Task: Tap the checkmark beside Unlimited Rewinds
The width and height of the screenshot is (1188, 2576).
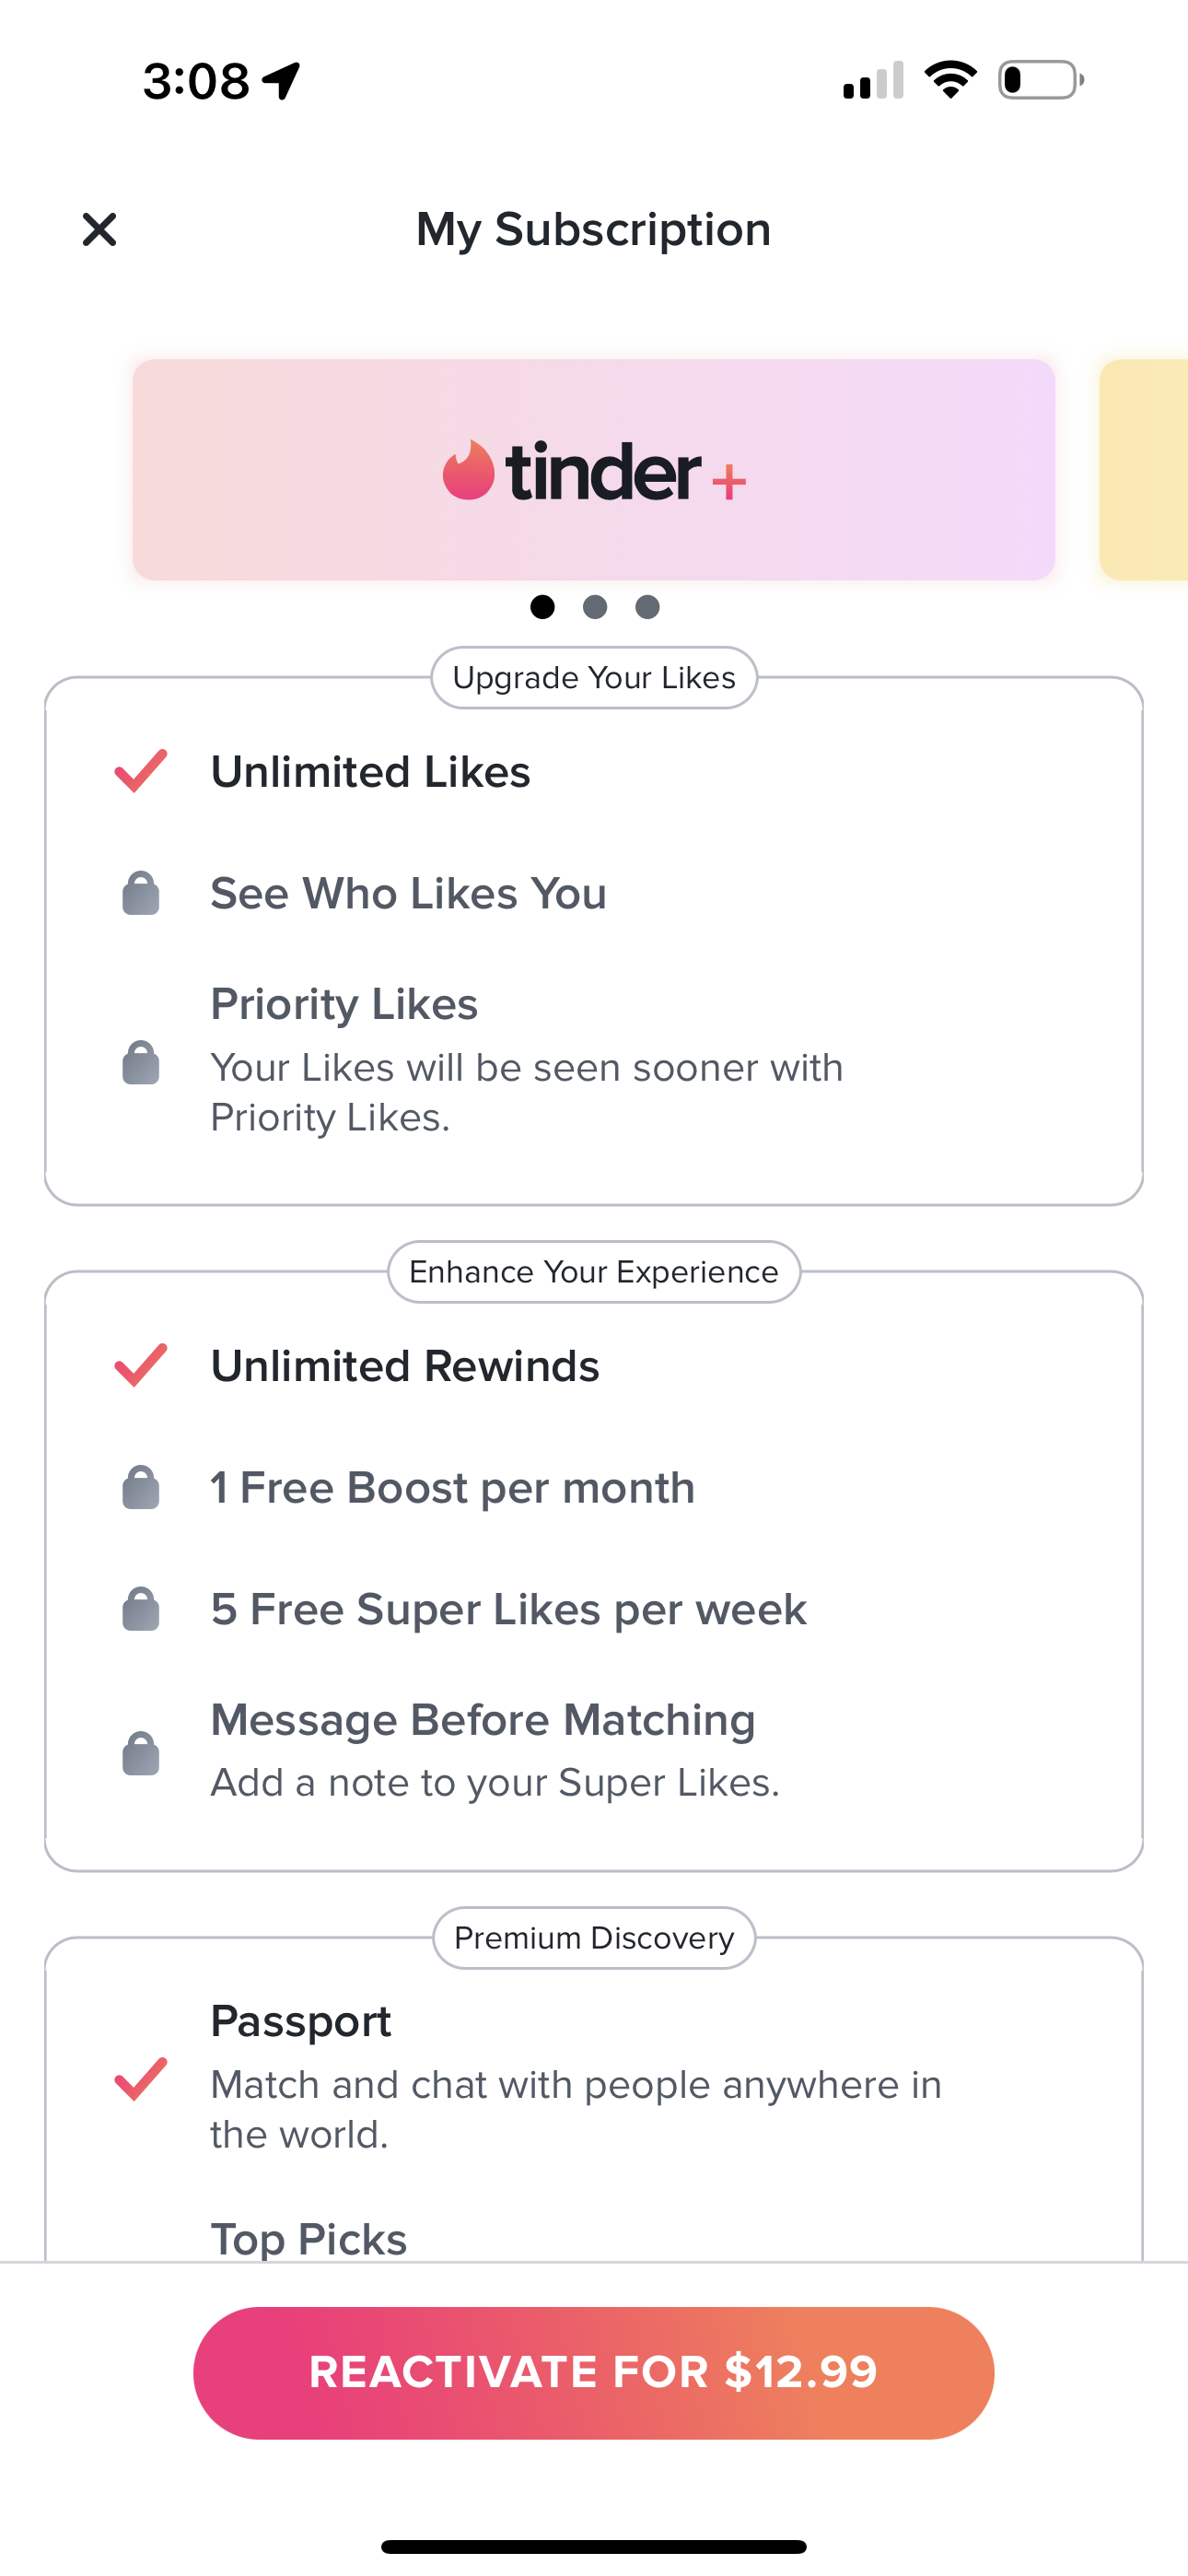Action: [141, 1365]
